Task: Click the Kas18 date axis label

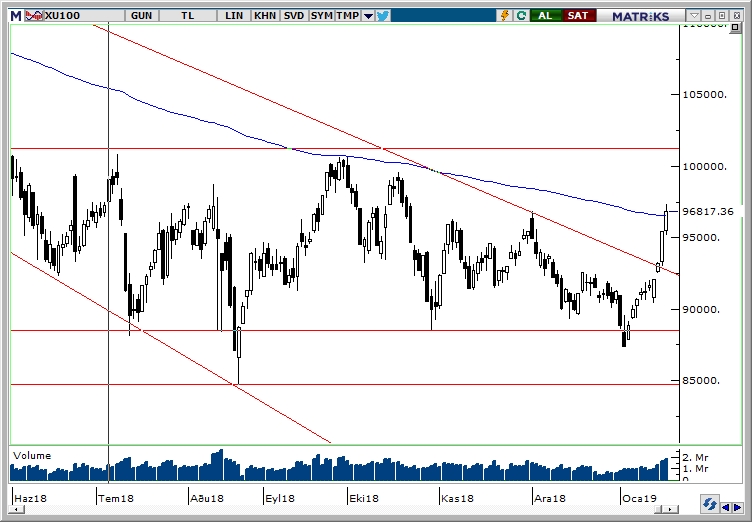Action: (x=457, y=498)
